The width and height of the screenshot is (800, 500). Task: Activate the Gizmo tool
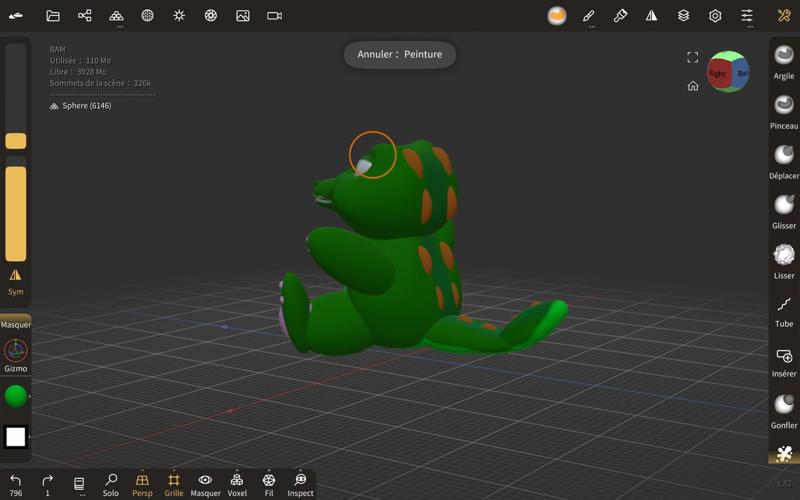click(x=16, y=356)
